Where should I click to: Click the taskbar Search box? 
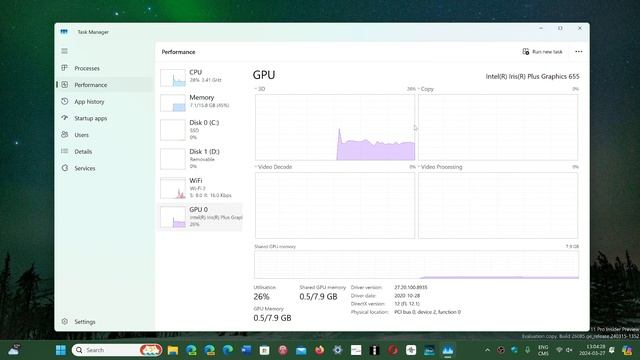coord(117,350)
